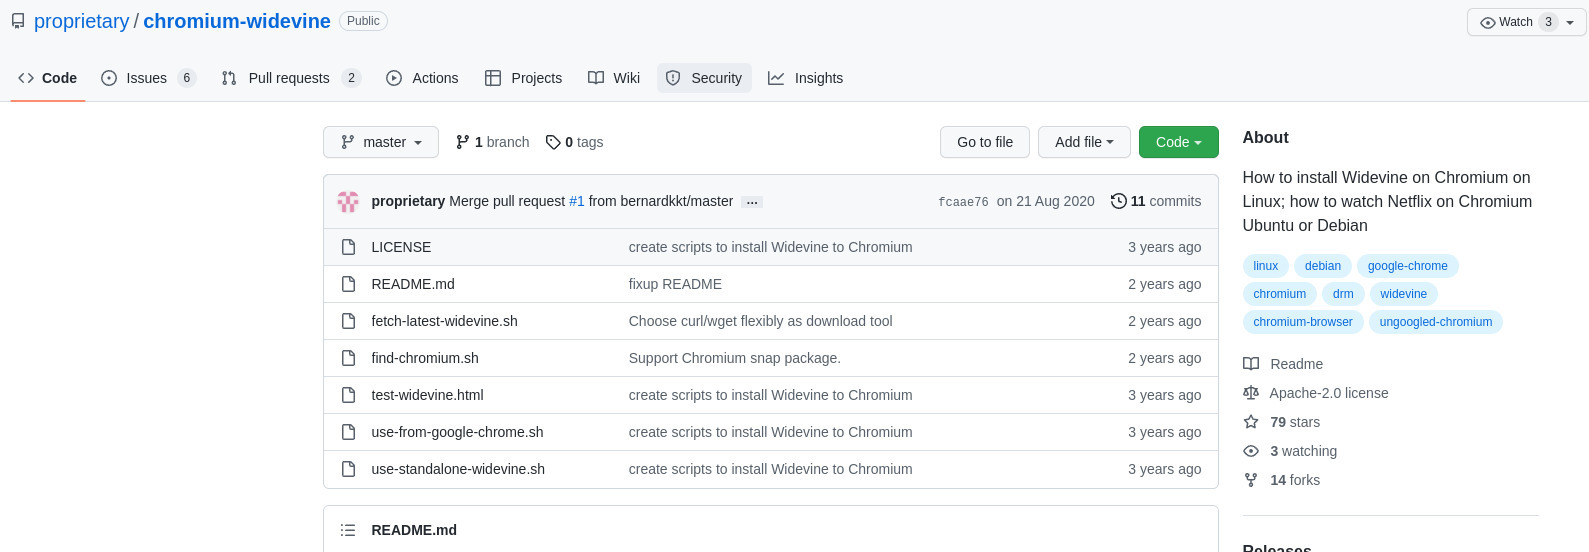The height and width of the screenshot is (552, 1589).
Task: Click the file icon next to find-chromium.sh
Action: click(348, 358)
